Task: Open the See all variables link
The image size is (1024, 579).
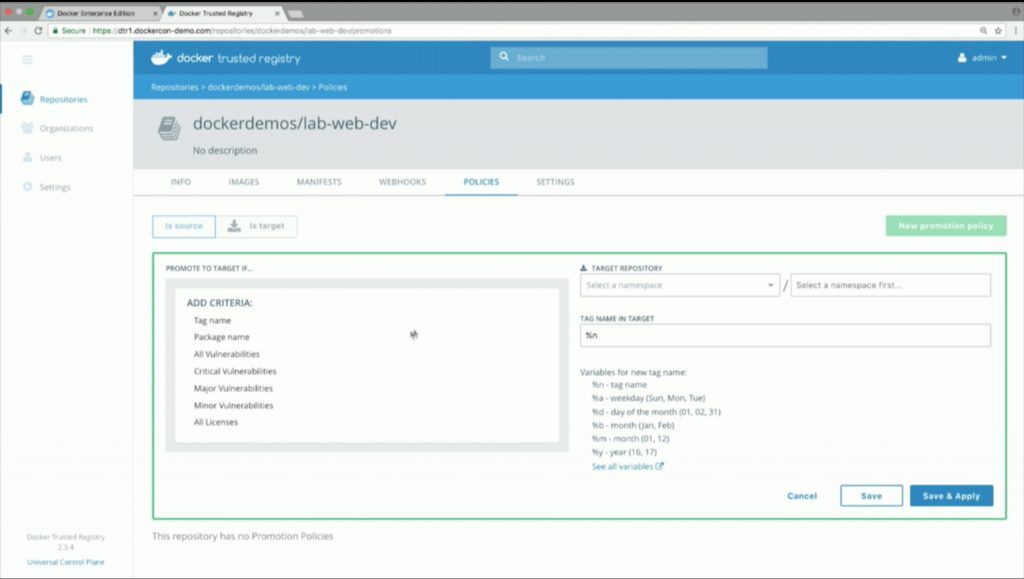Action: click(628, 466)
